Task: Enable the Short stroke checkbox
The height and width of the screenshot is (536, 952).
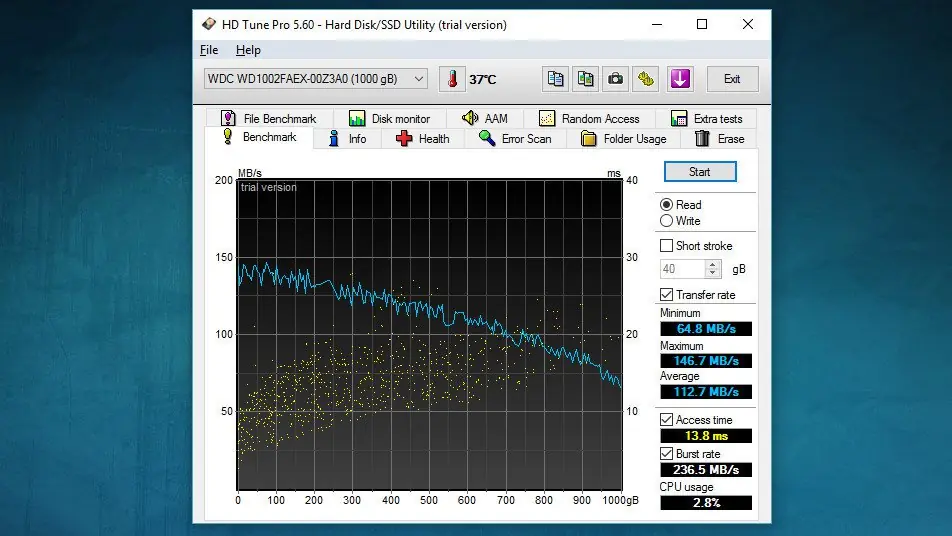Action: point(667,246)
